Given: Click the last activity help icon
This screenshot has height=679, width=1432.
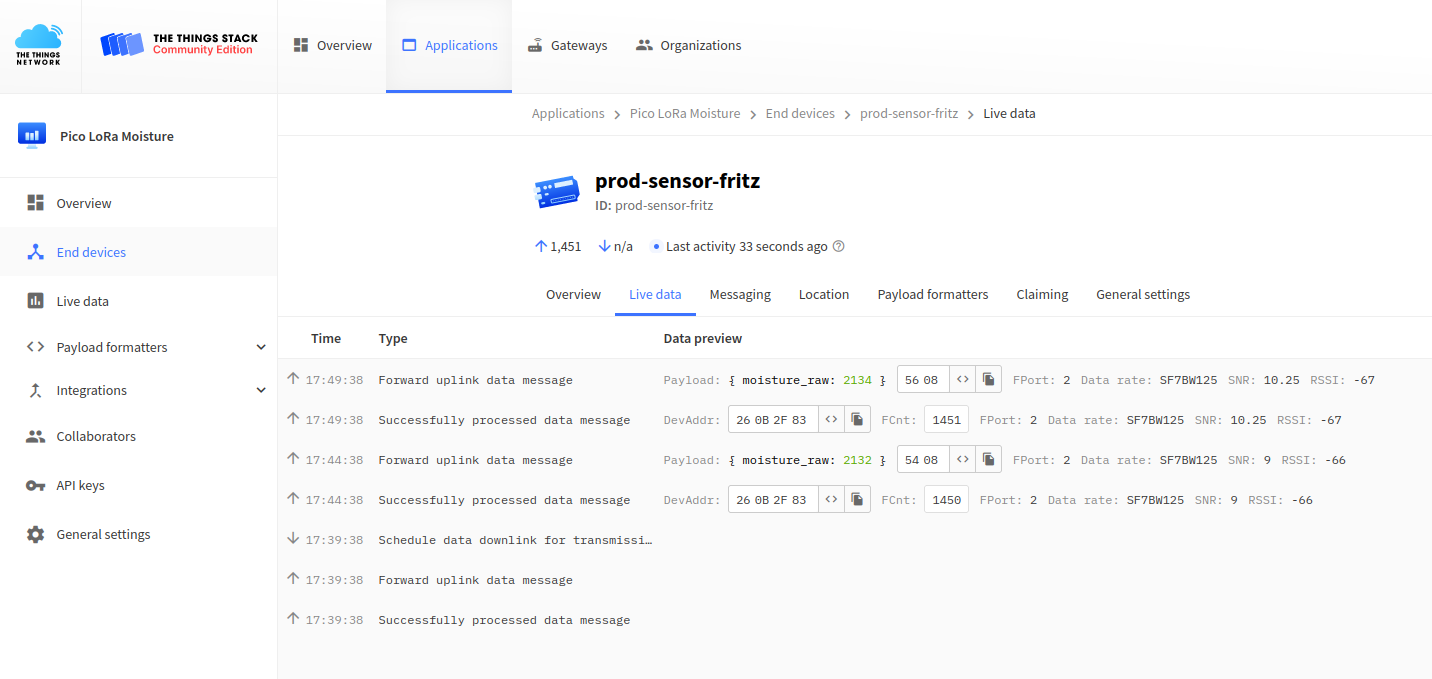Looking at the screenshot, I should pyautogui.click(x=839, y=246).
